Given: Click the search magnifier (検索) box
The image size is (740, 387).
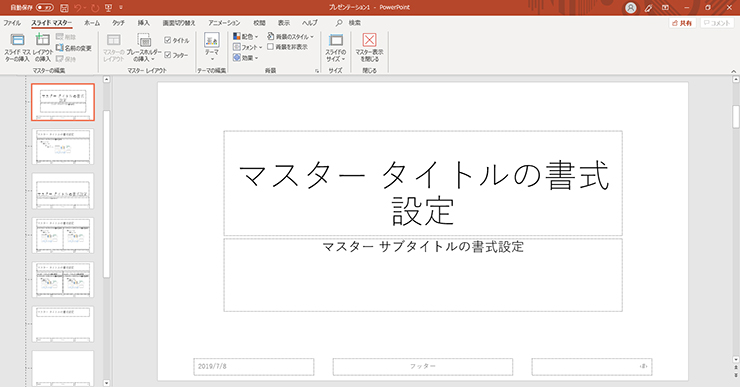Looking at the screenshot, I should tap(348, 23).
